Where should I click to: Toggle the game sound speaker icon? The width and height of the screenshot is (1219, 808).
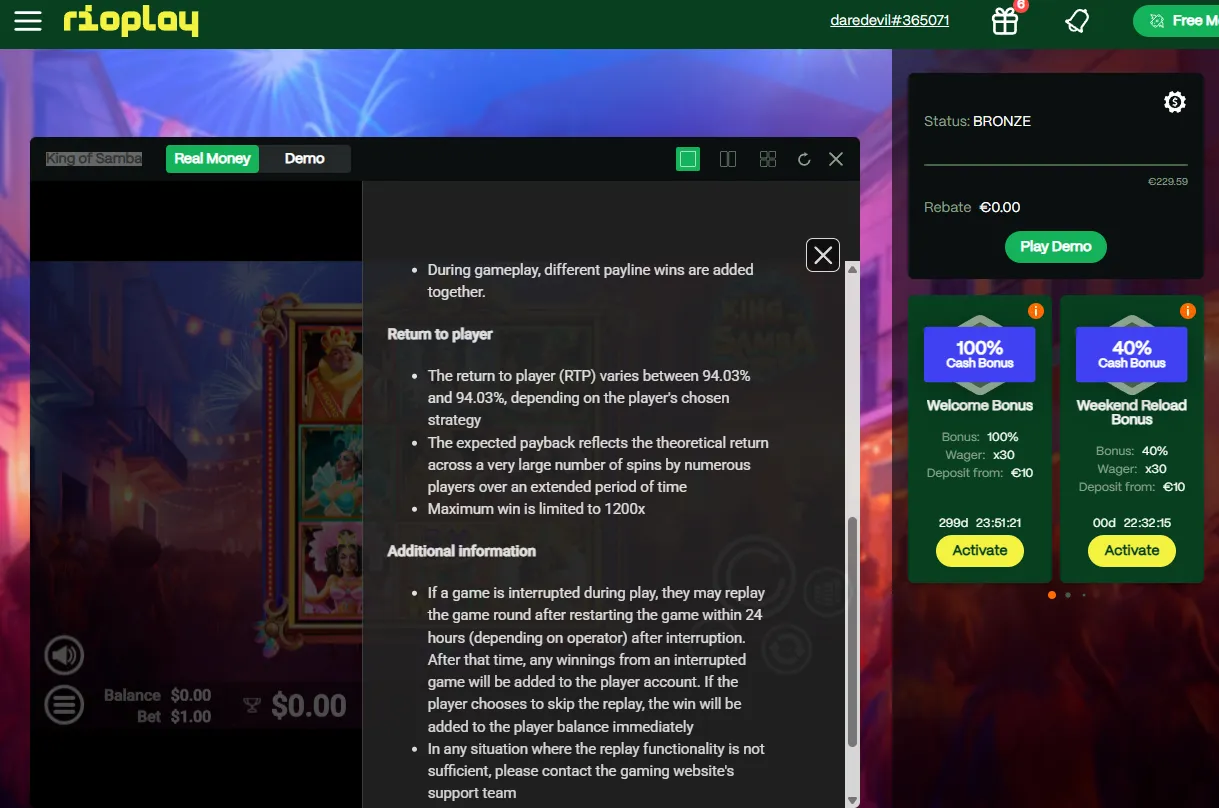coord(64,656)
